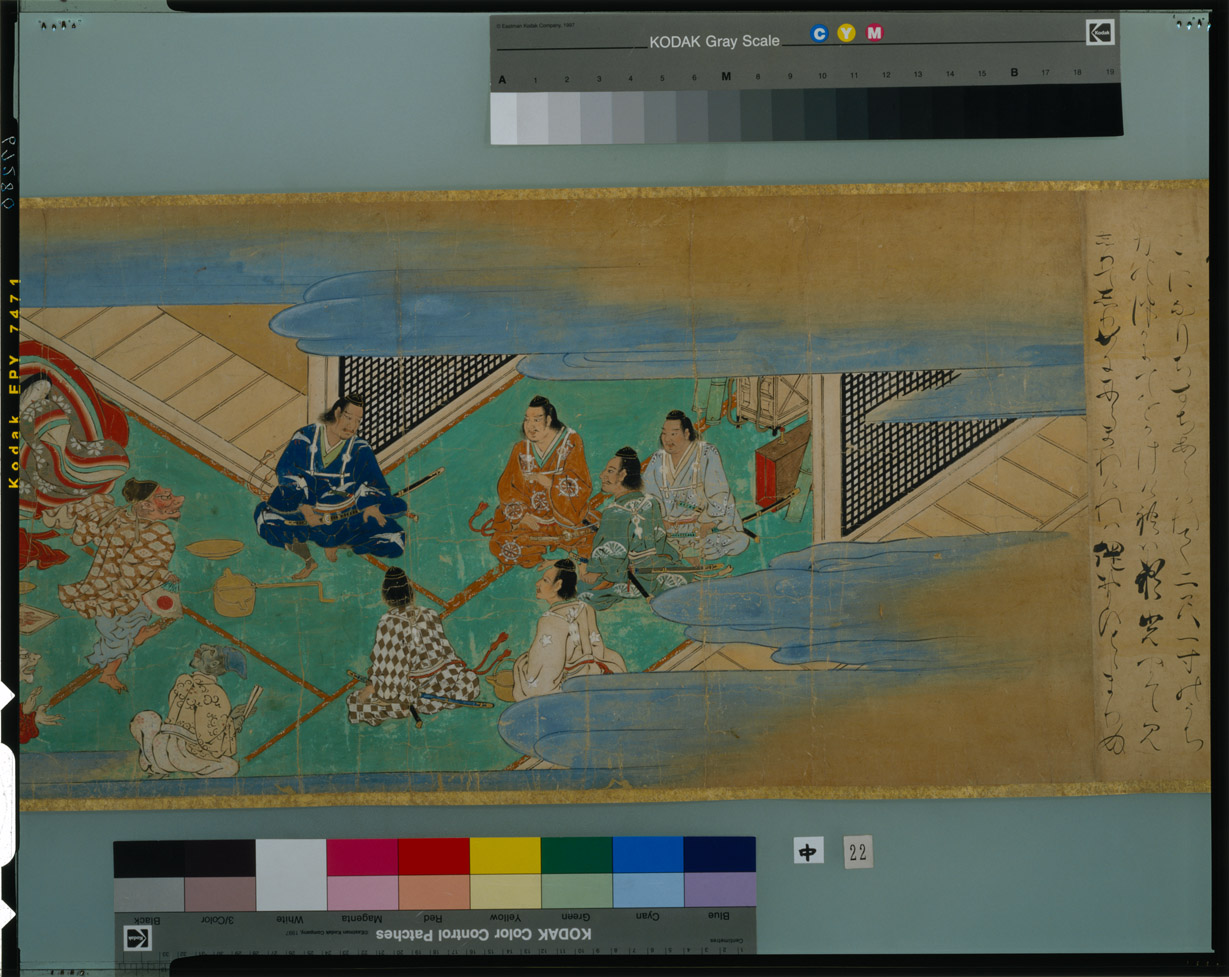Pick the bright Cyan color control patch
This screenshot has width=1229, height=977.
click(648, 855)
